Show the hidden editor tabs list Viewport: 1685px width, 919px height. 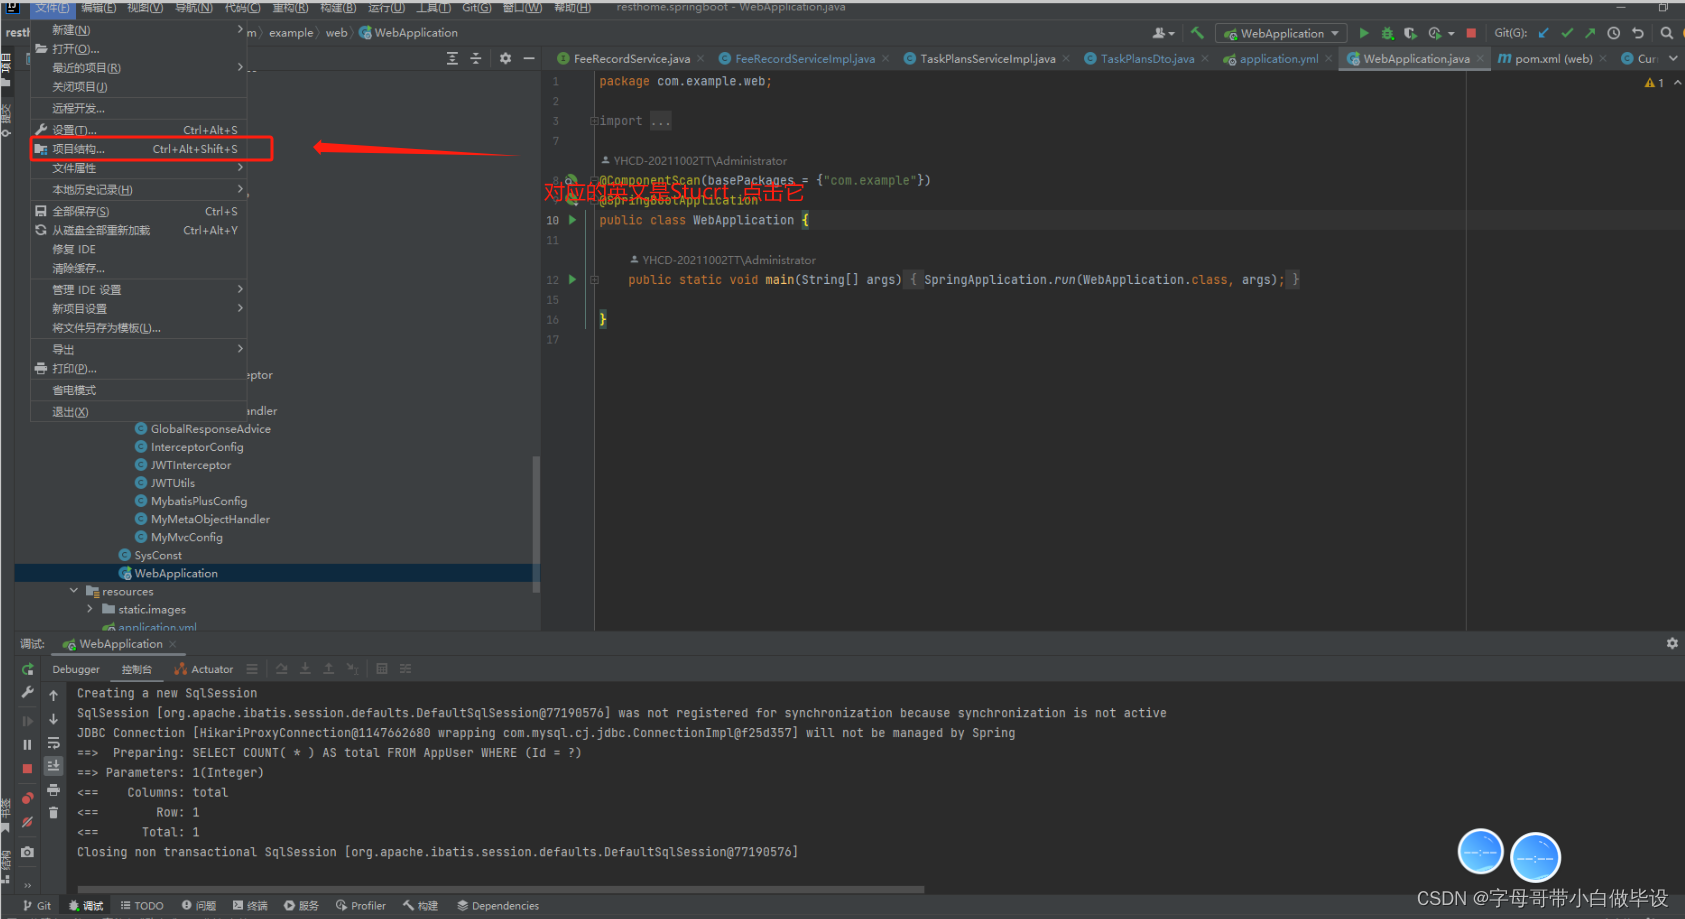tap(1673, 58)
